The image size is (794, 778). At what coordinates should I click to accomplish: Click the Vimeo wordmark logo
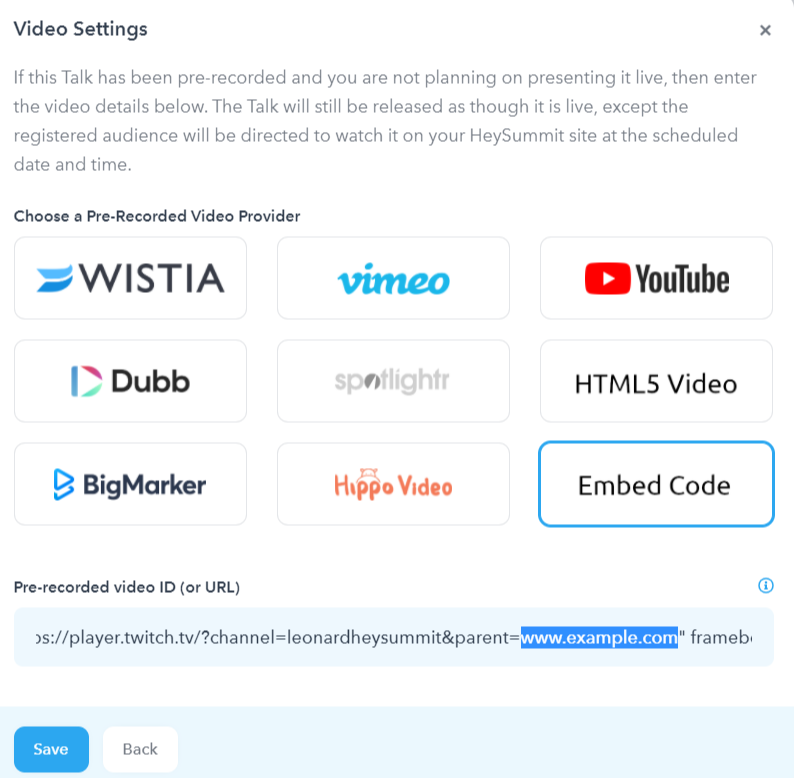click(x=393, y=280)
